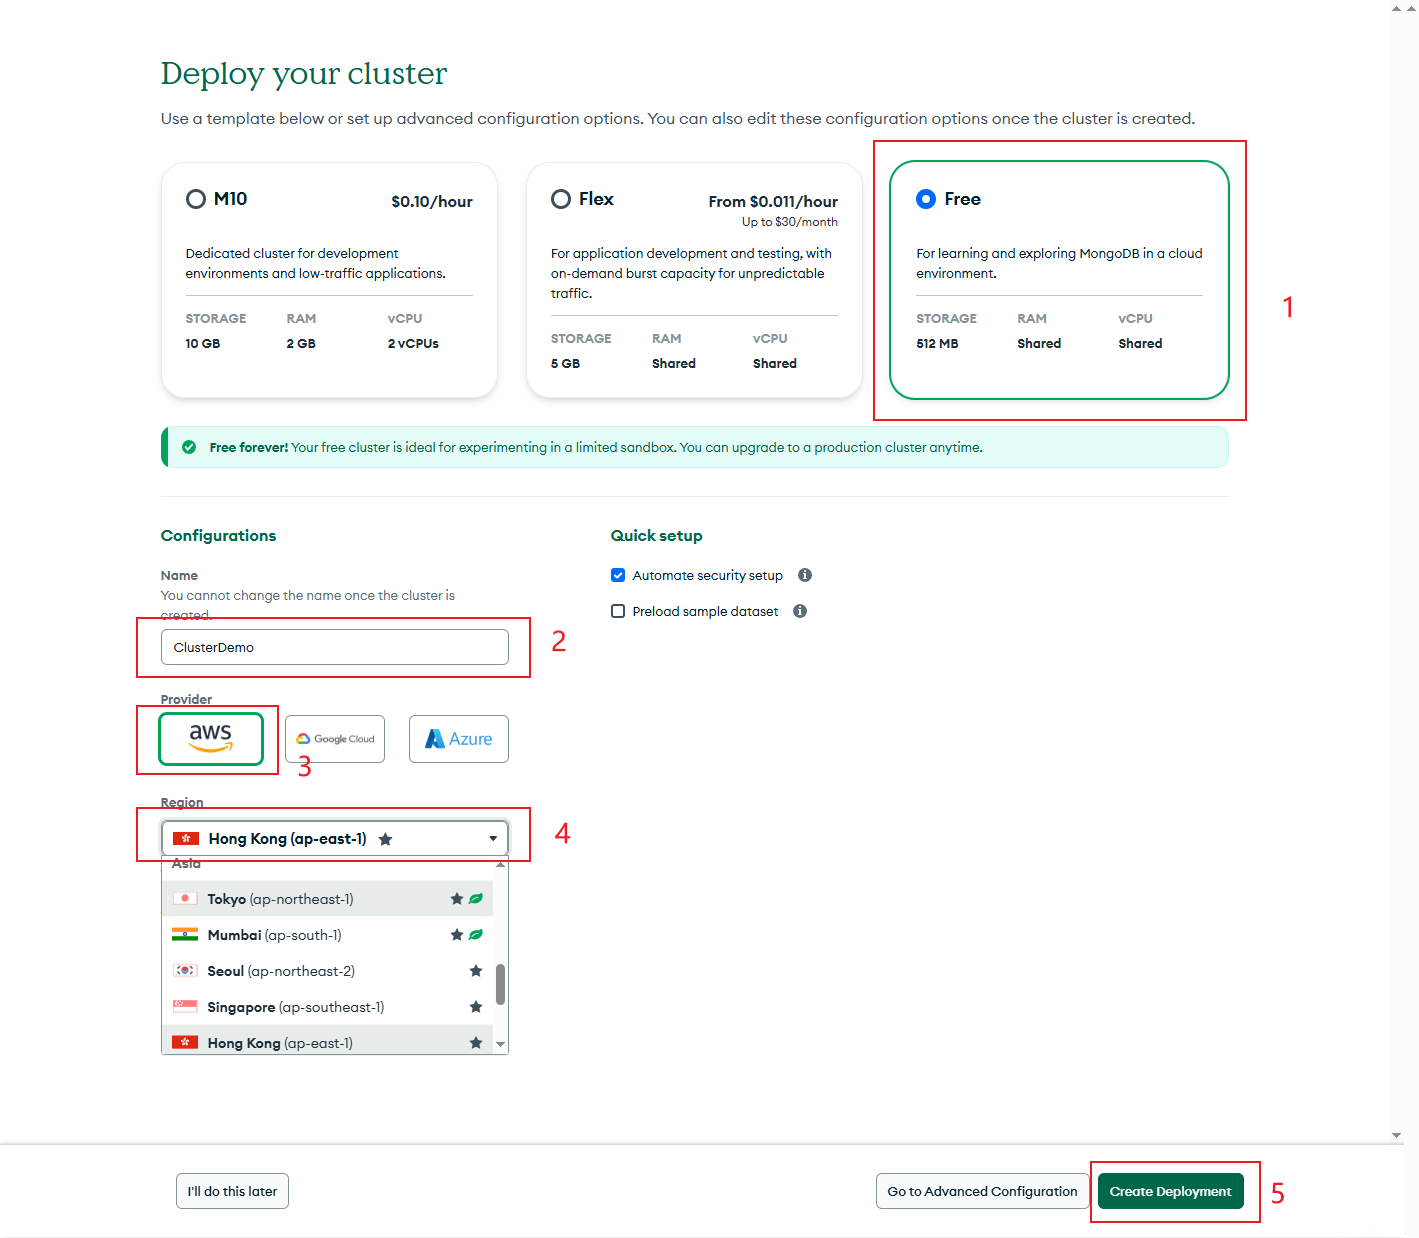Click the star beside selected Hong Kong region

[x=385, y=839]
